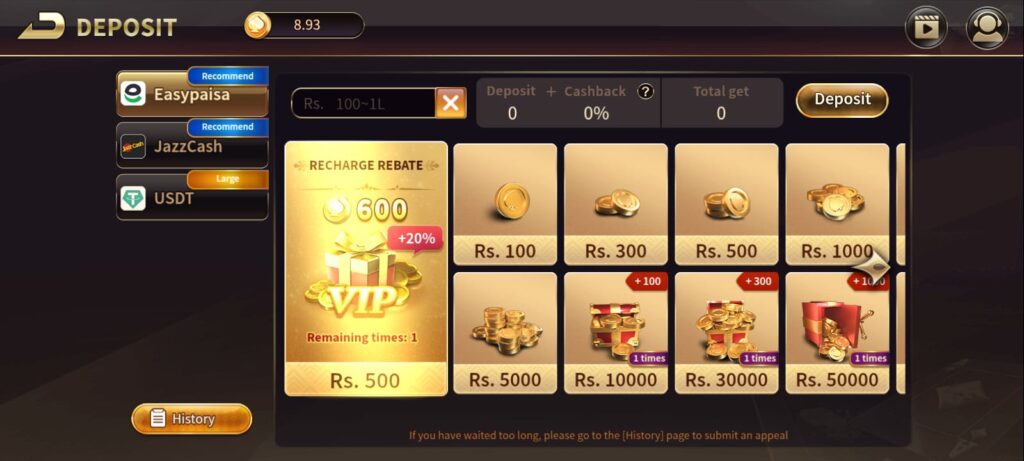Image resolution: width=1024 pixels, height=461 pixels.
Task: Select the Rs. 30000 package with +300 bonus
Action: click(x=726, y=333)
